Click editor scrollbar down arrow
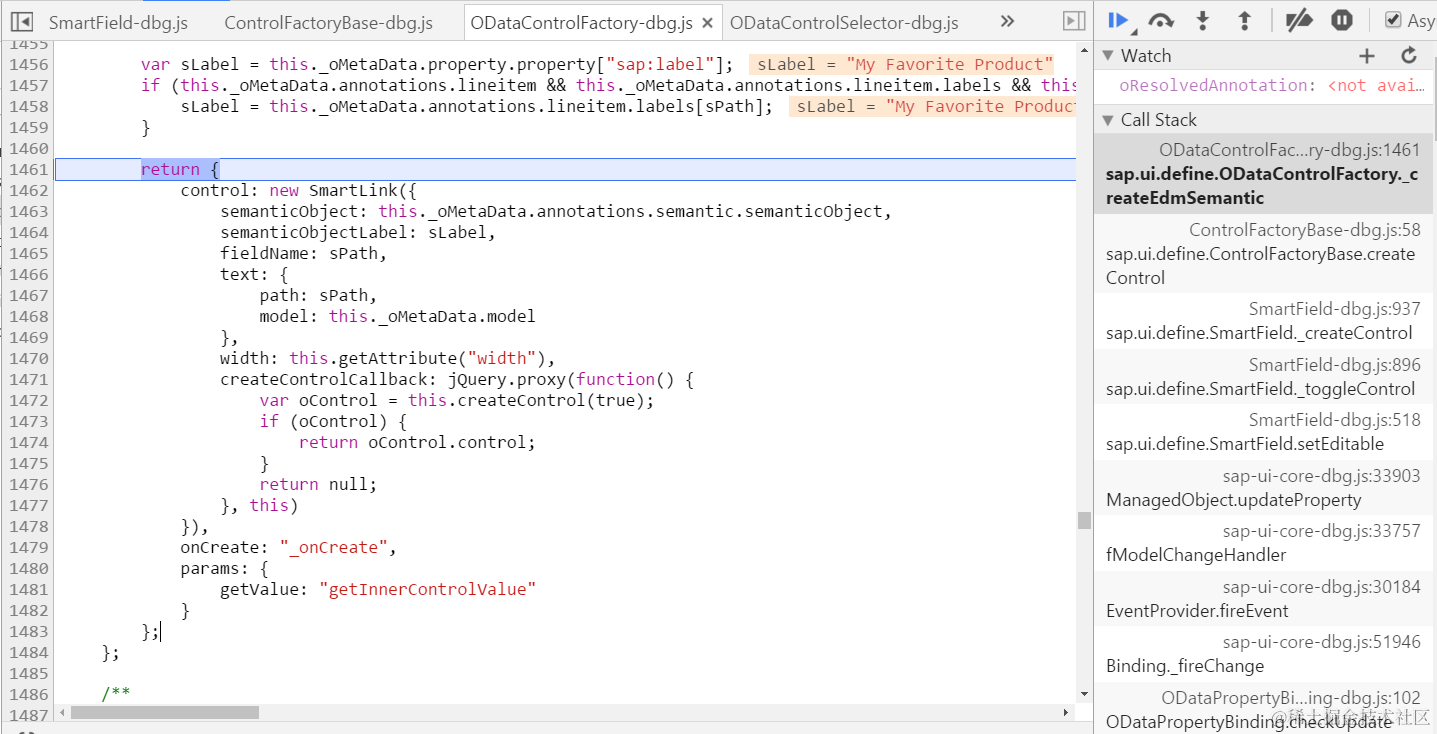Viewport: 1437px width, 734px height. click(1084, 694)
